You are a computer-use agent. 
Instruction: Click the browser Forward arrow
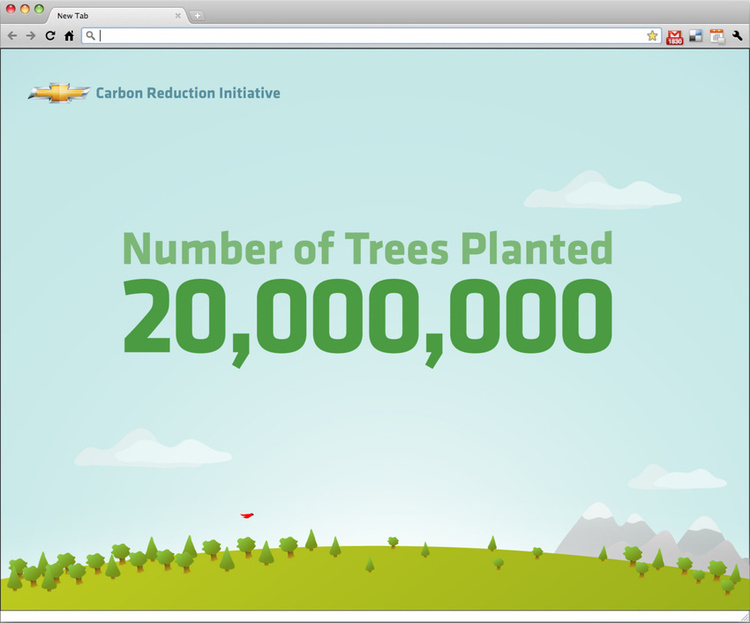(31, 35)
